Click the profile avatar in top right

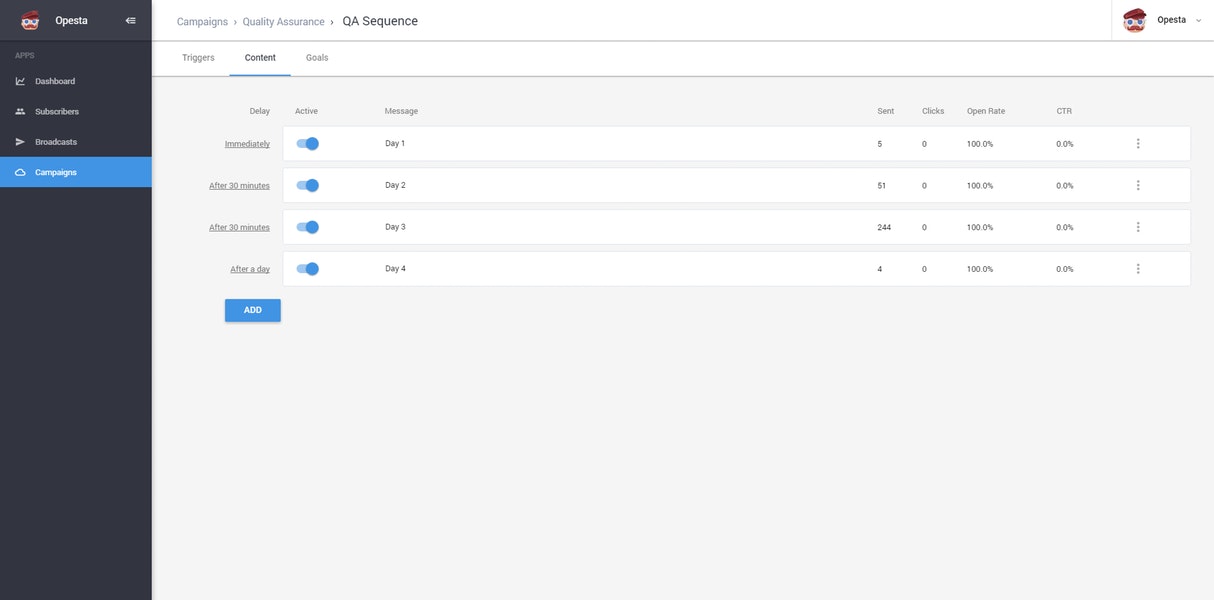click(1134, 20)
